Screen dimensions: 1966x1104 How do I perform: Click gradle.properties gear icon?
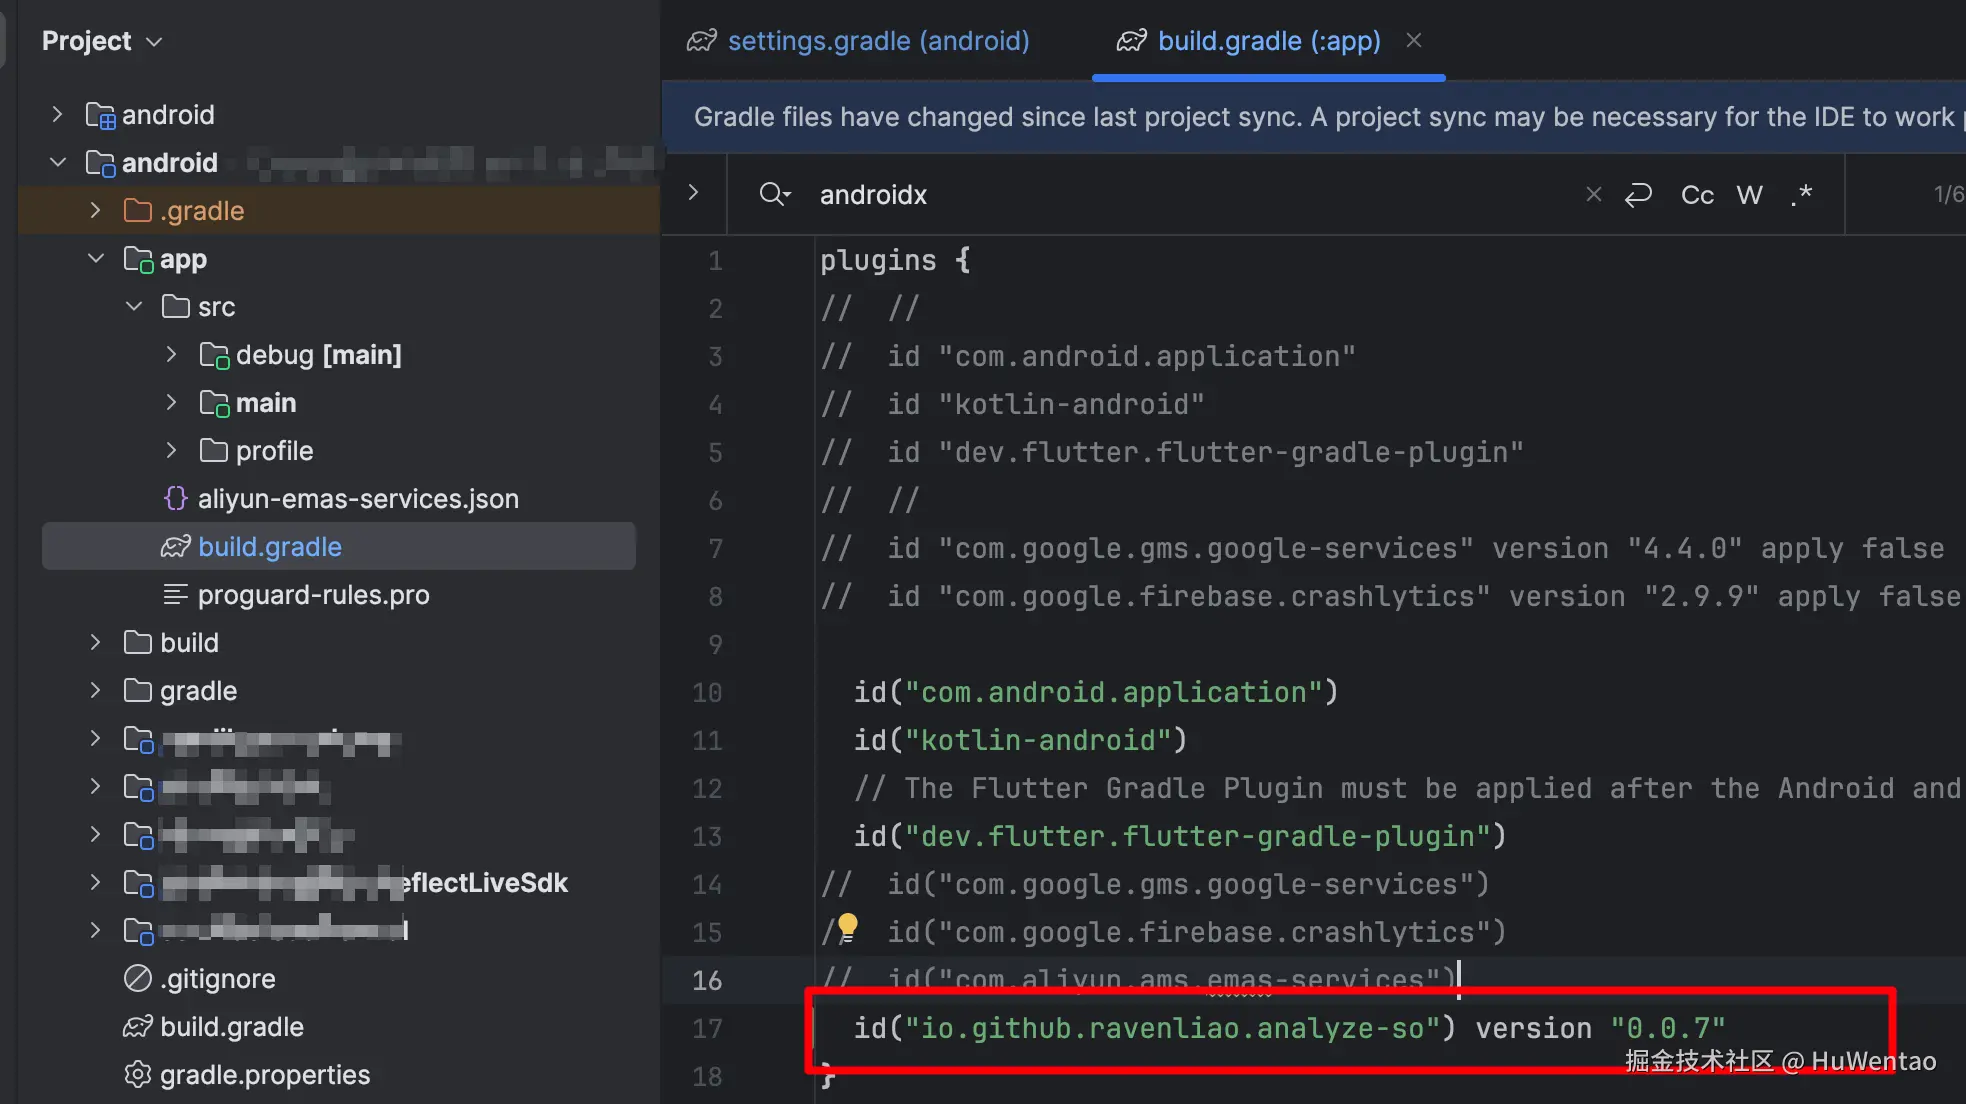coord(137,1074)
